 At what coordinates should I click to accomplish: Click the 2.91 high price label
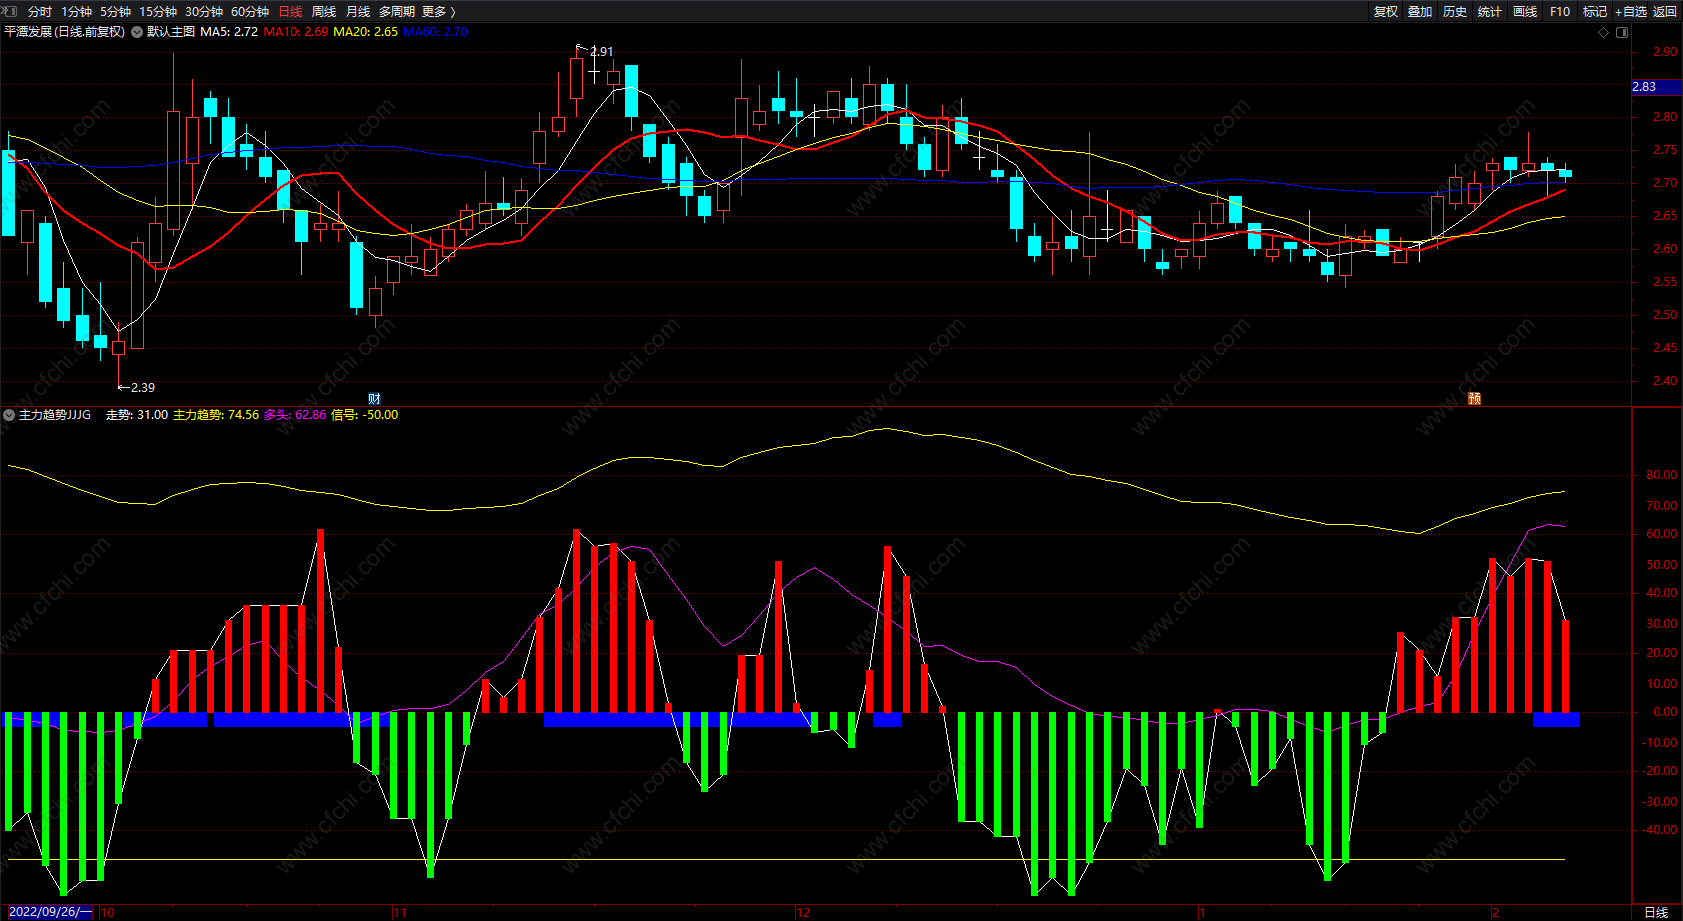coord(602,52)
